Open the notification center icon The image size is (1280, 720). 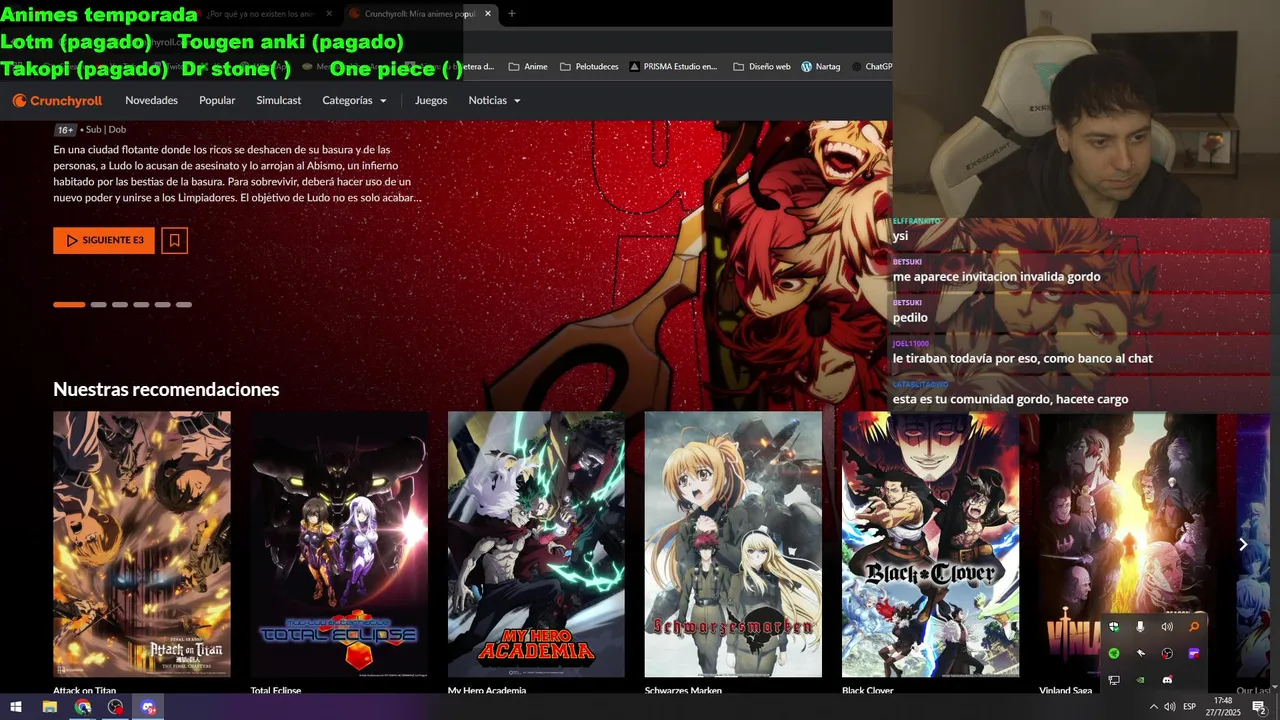click(1259, 707)
